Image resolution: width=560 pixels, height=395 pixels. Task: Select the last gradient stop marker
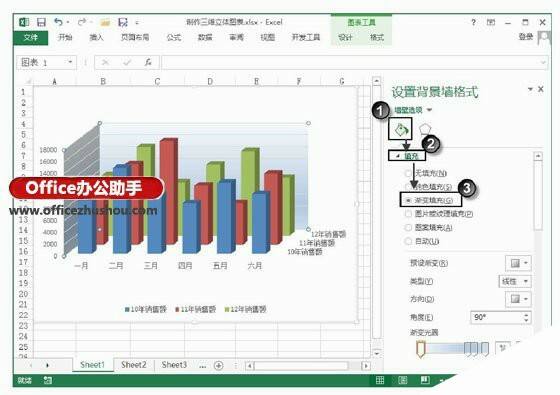coord(485,349)
